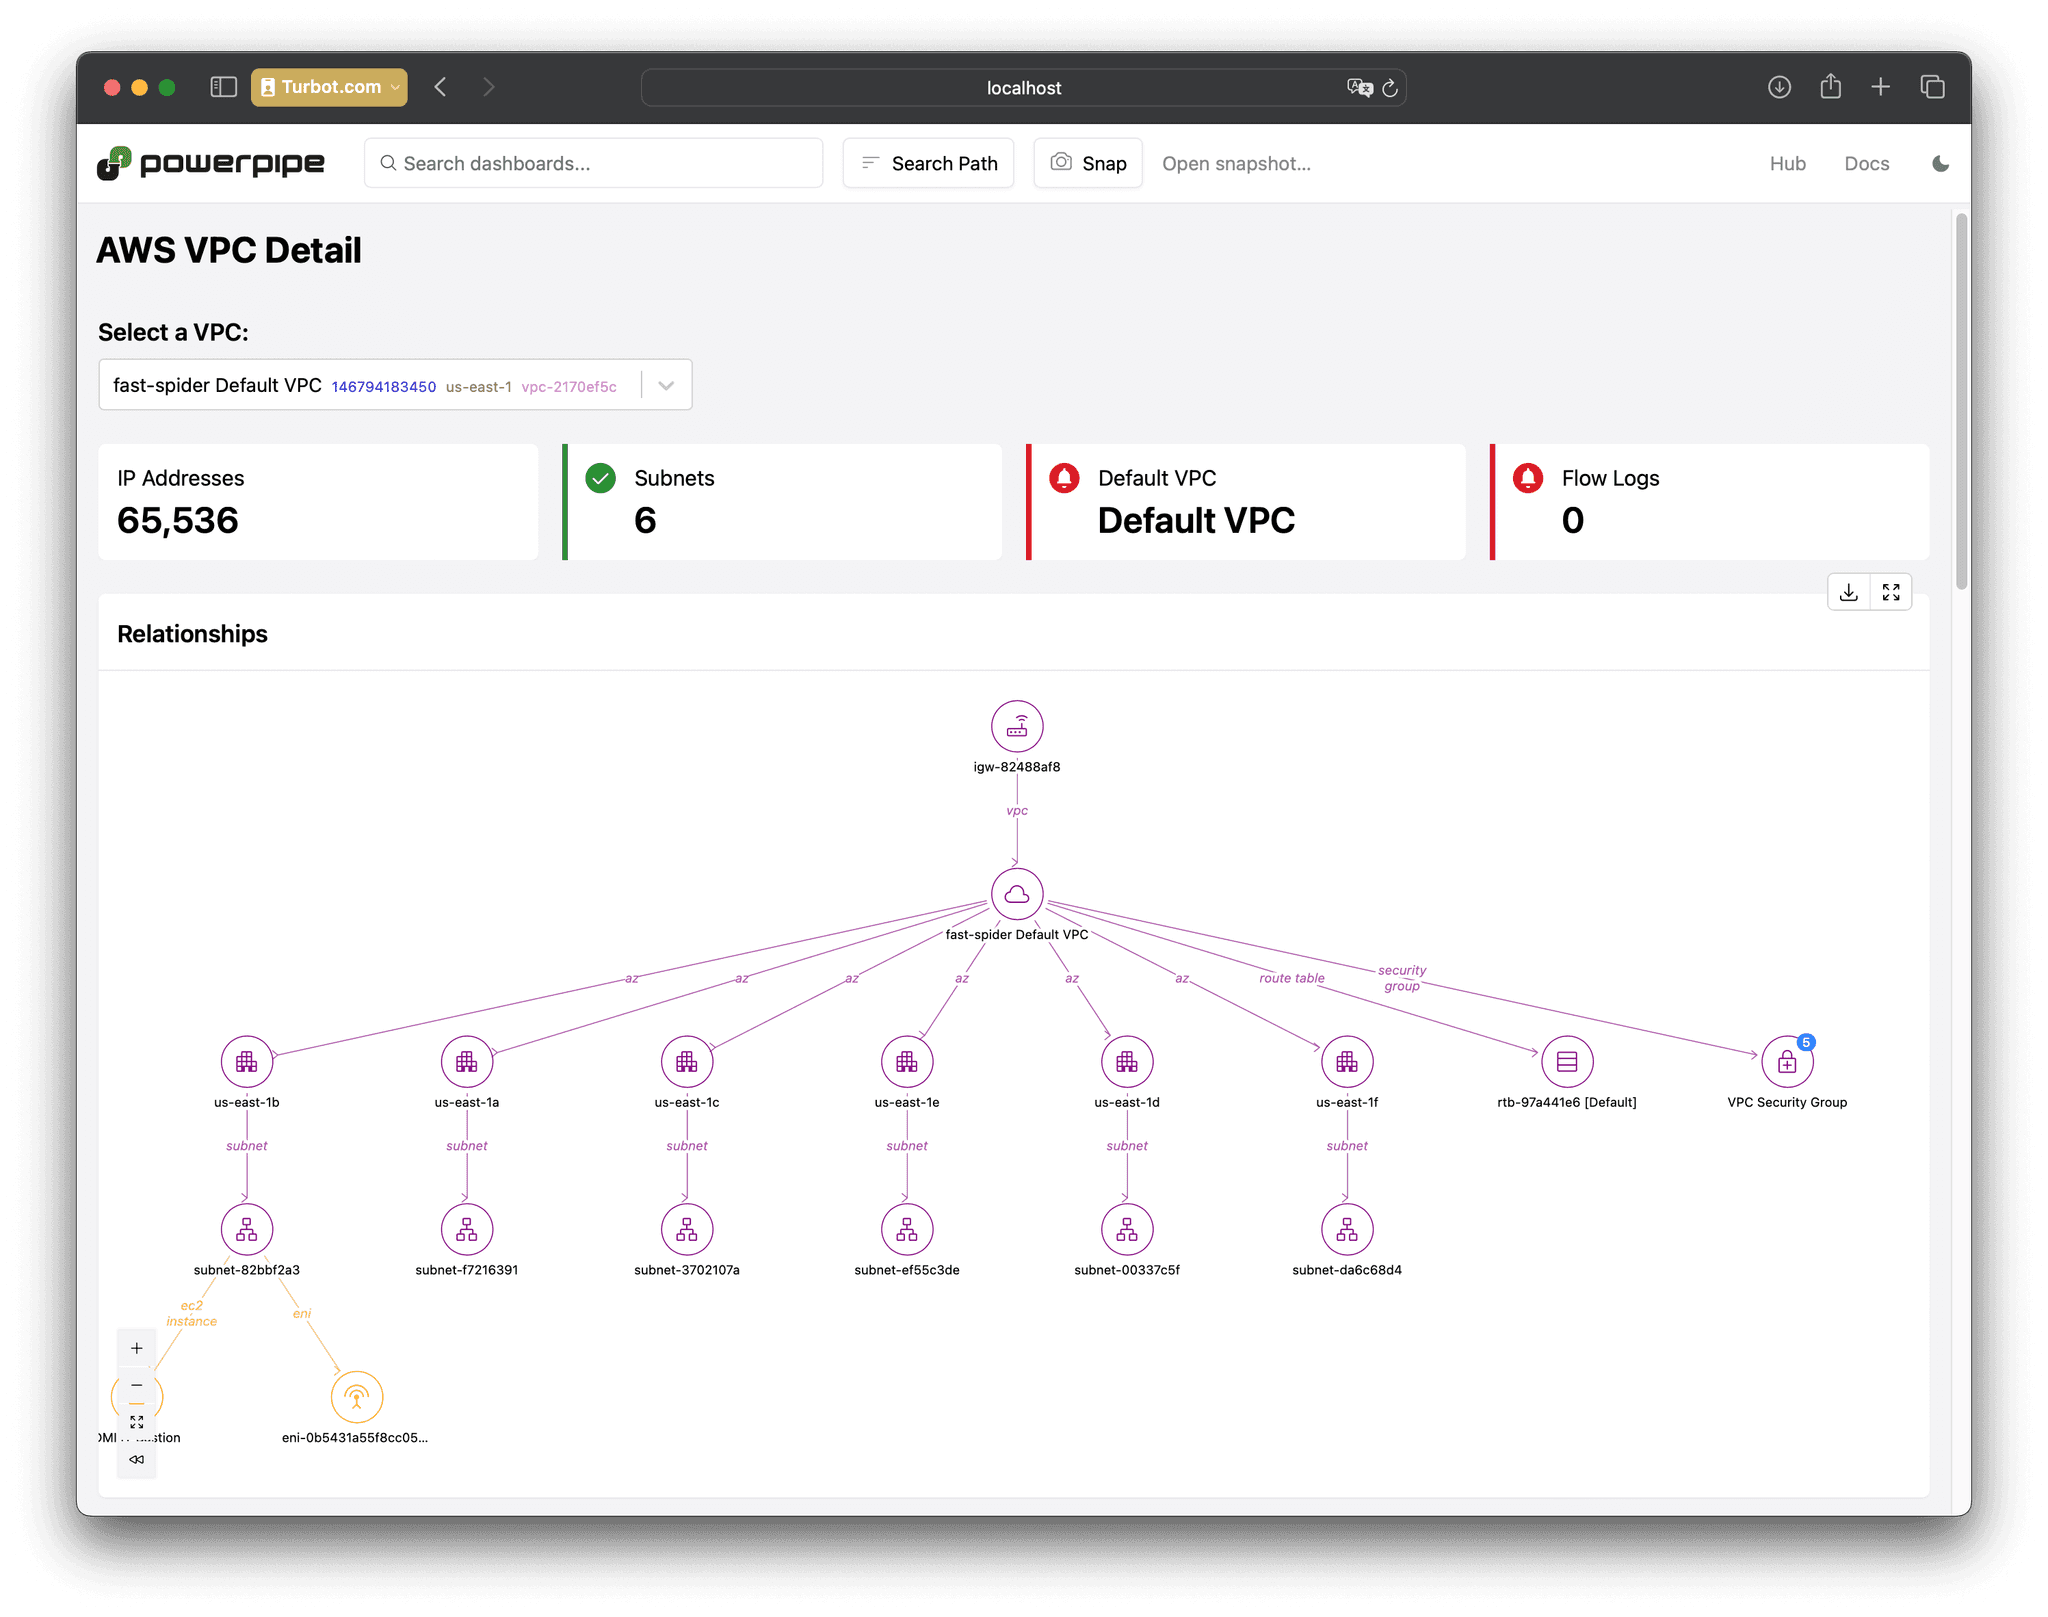Select the fast-spider Default VPC cloud node
This screenshot has width=2048, height=1617.
[x=1016, y=894]
